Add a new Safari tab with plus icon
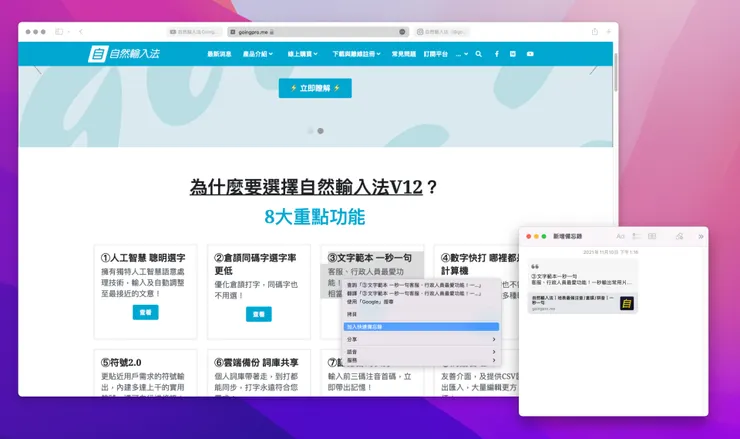The image size is (740, 439). pos(608,32)
